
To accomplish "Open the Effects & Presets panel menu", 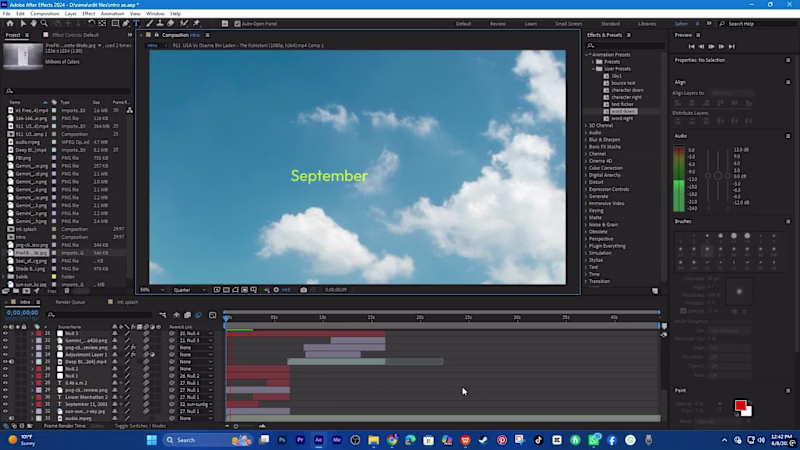I will point(629,35).
